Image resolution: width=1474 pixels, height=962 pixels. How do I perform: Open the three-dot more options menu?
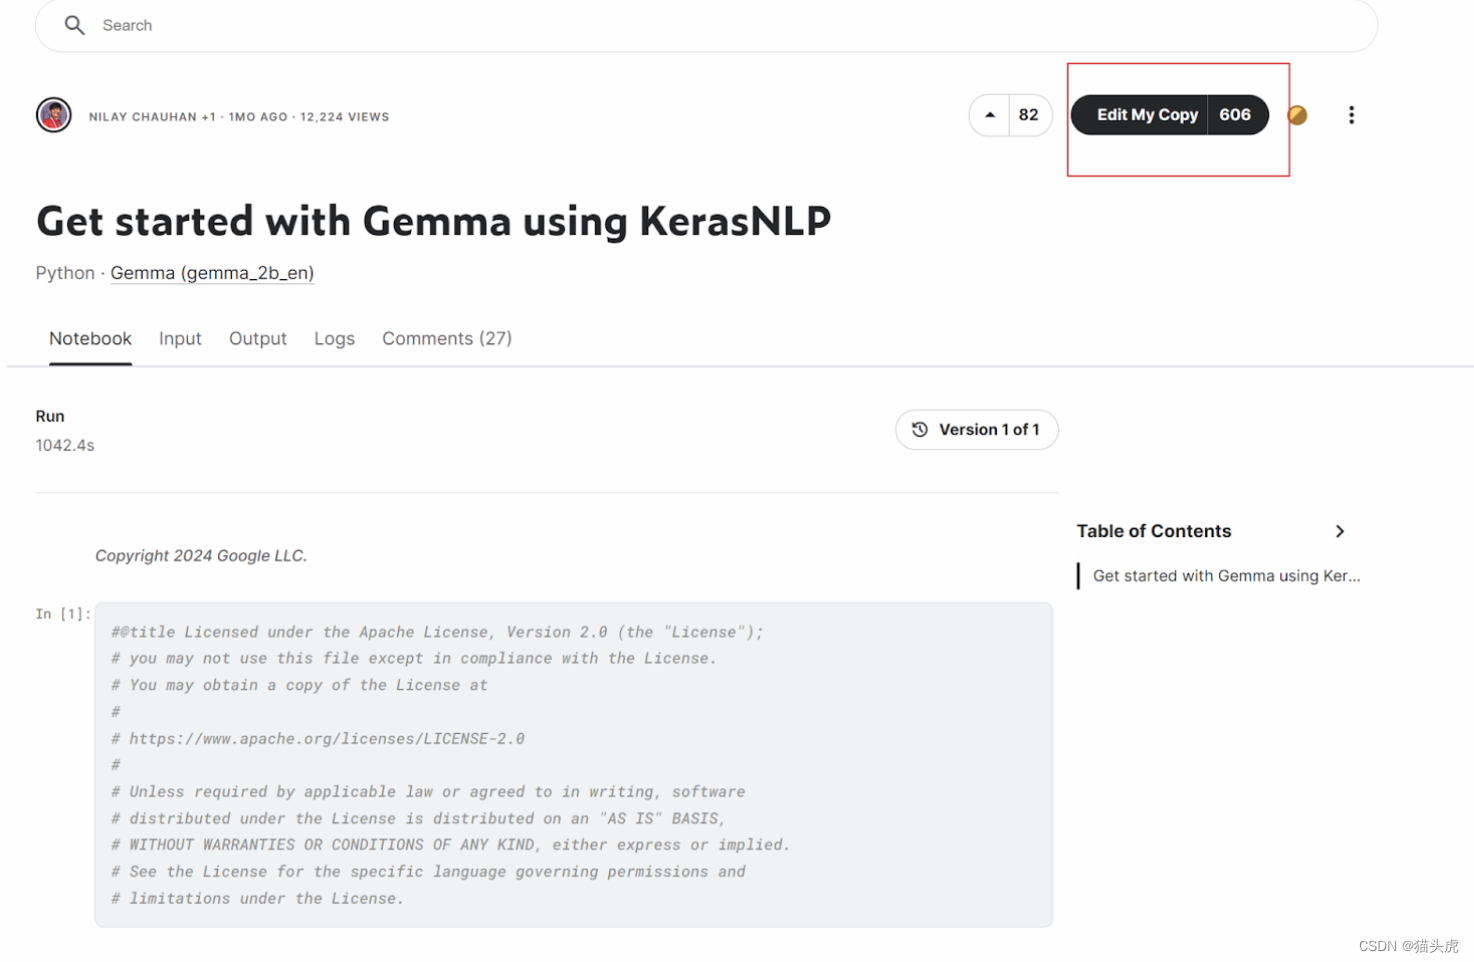1351,115
